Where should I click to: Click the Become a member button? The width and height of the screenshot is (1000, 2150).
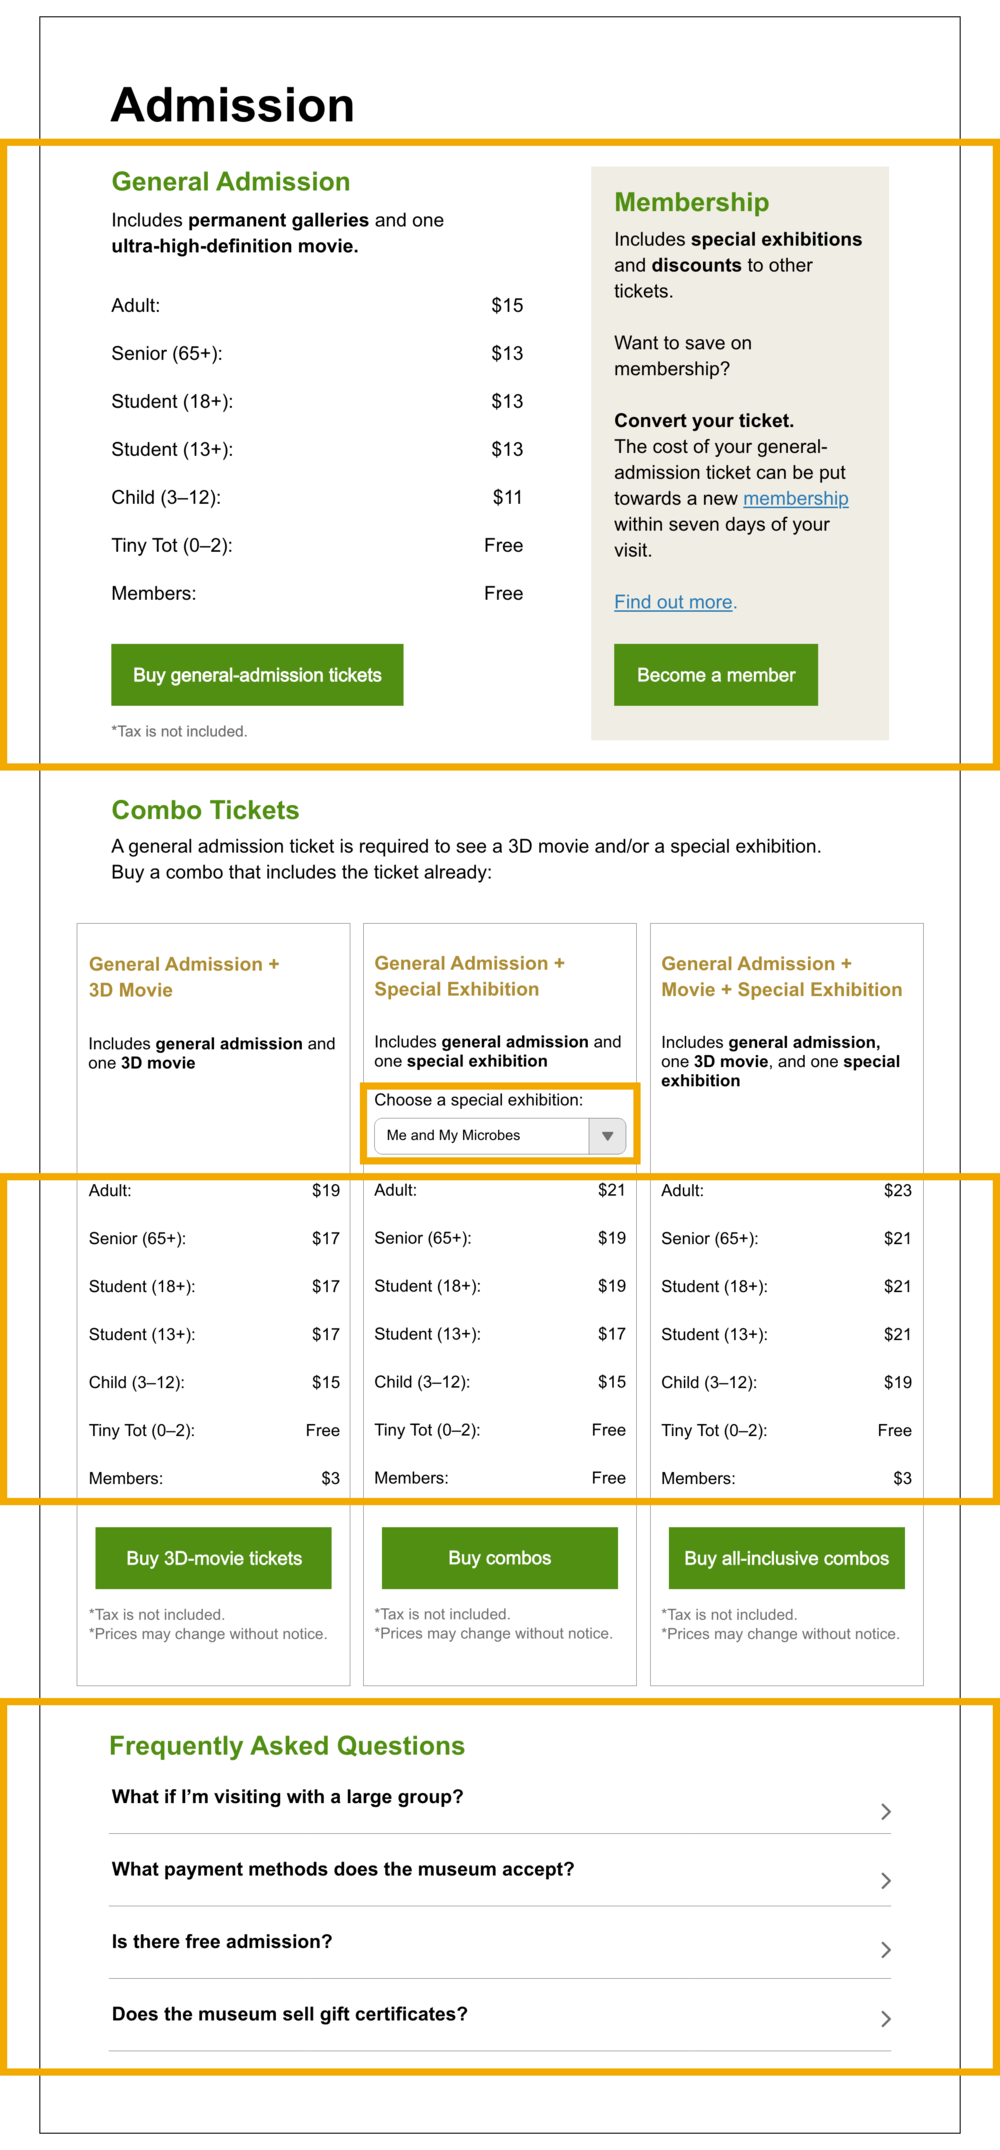point(716,675)
